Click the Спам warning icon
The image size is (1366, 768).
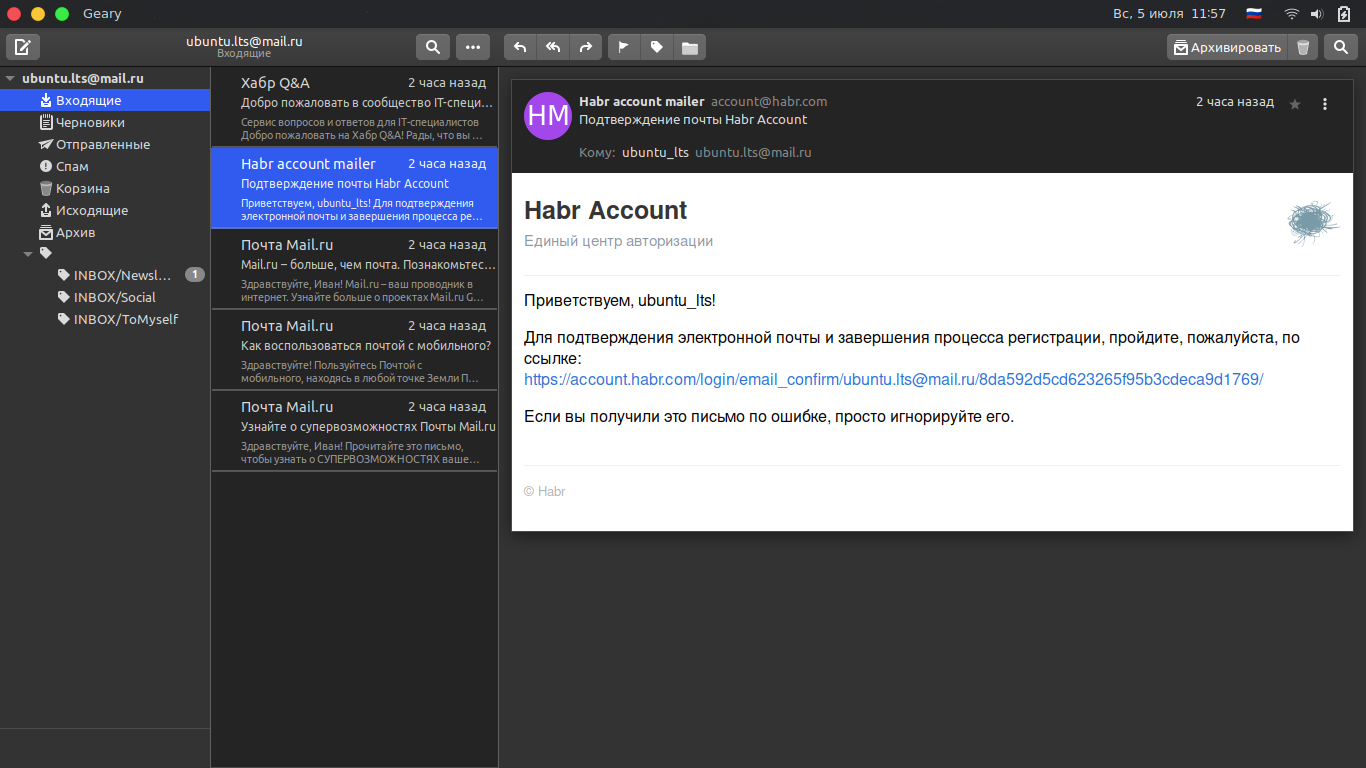point(46,166)
